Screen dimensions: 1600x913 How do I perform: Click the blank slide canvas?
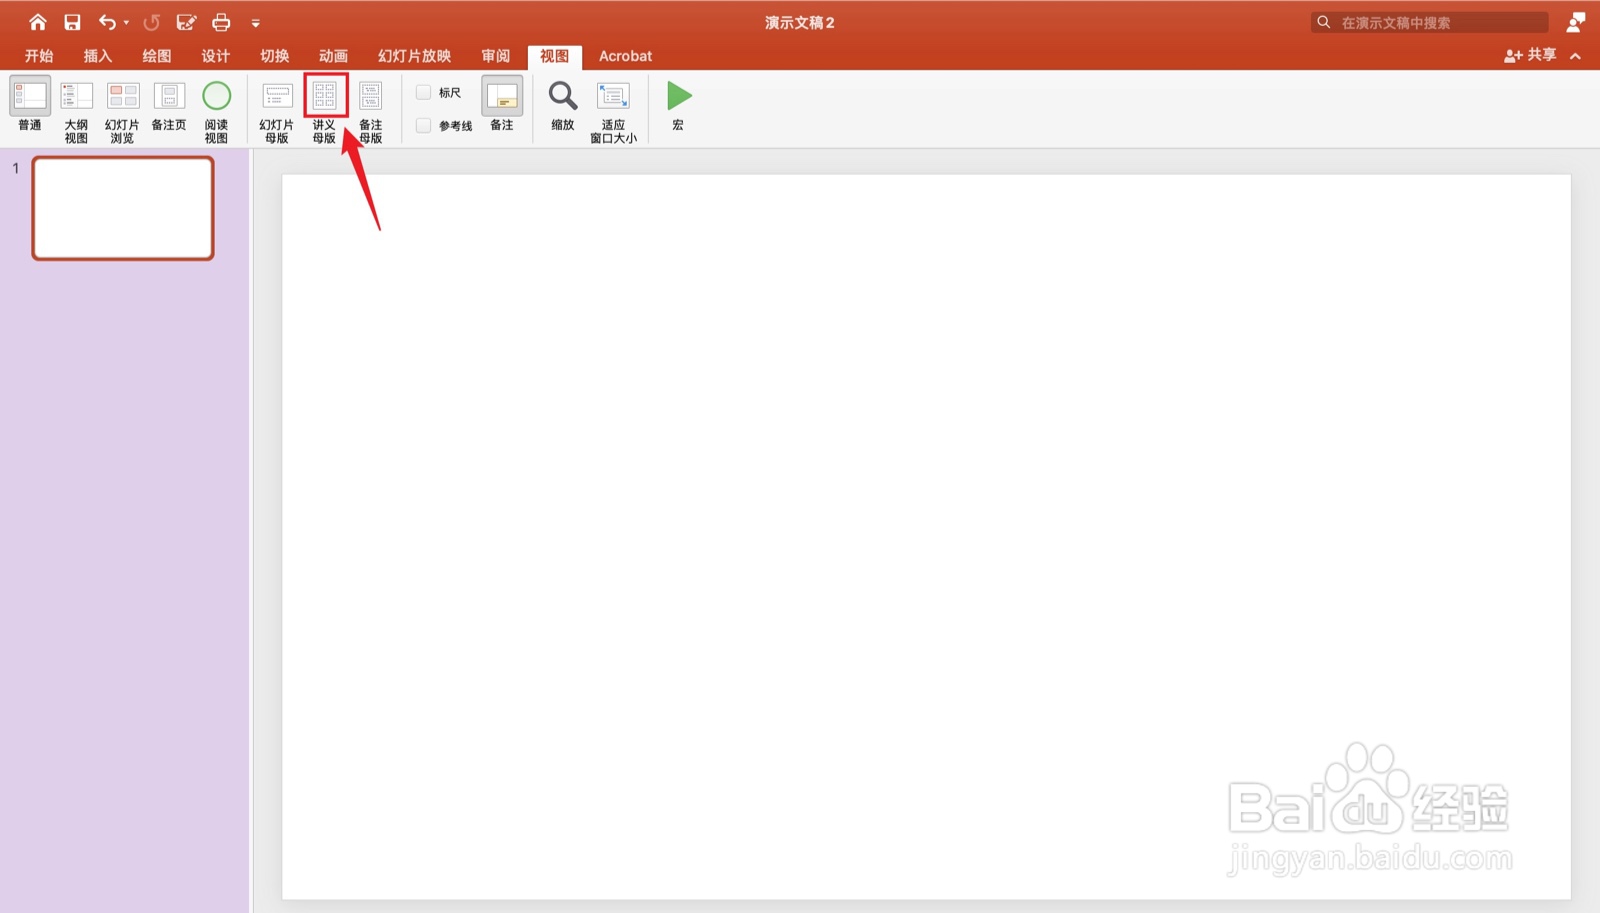926,537
